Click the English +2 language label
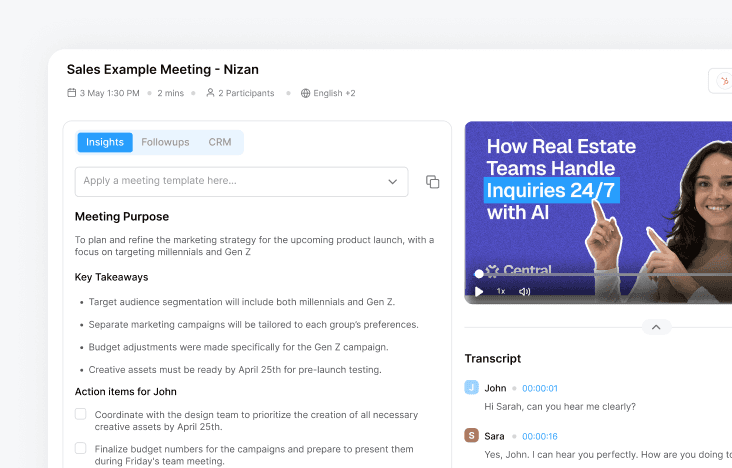The width and height of the screenshot is (732, 468). (x=334, y=93)
